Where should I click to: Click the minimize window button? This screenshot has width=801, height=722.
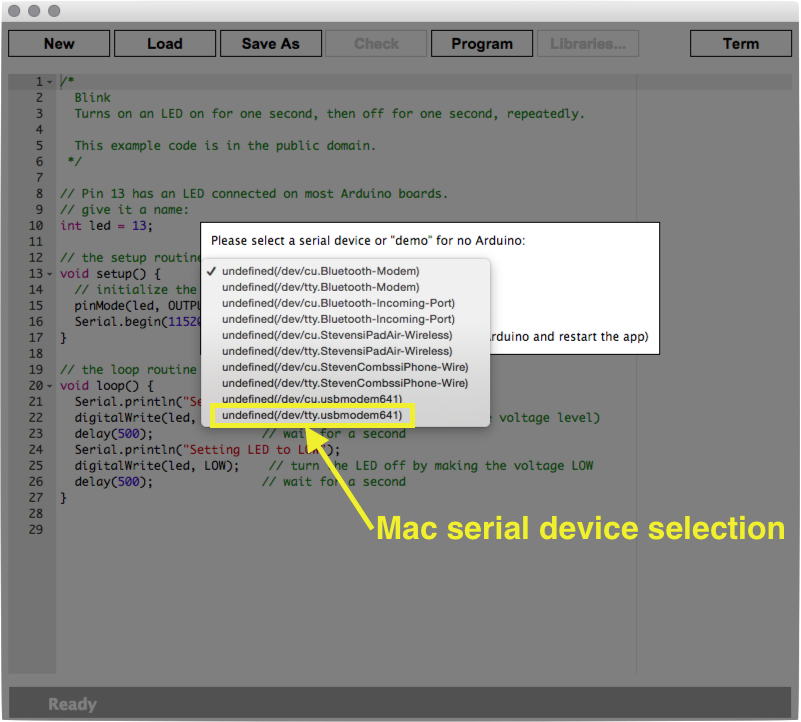pyautogui.click(x=34, y=11)
